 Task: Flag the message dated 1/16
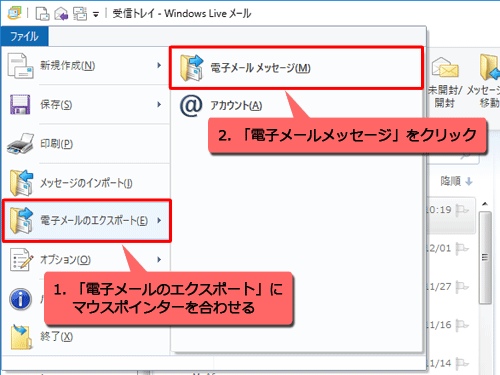tap(462, 325)
